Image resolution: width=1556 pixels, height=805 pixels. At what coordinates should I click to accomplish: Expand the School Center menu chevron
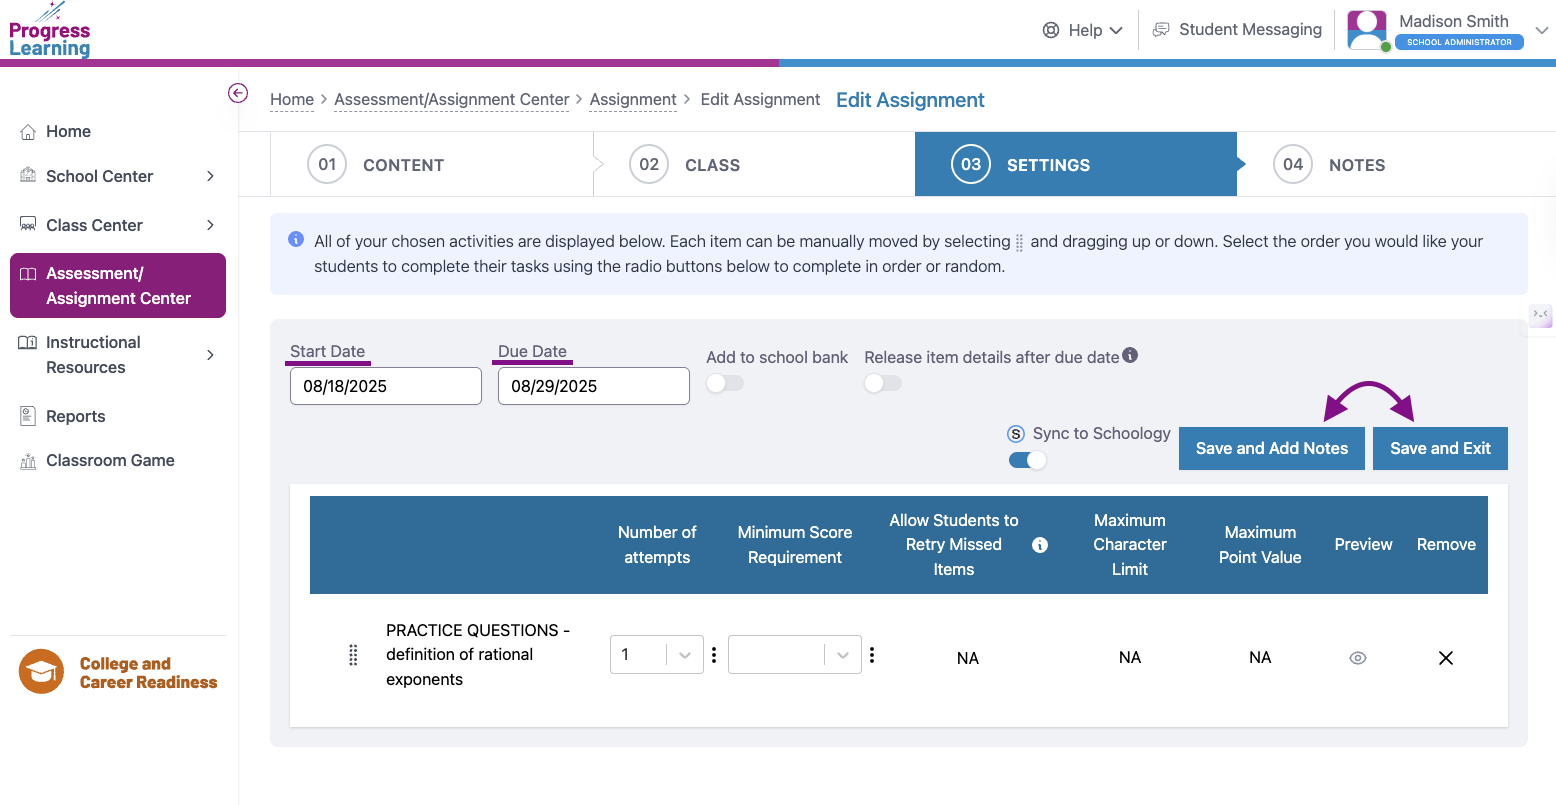[x=210, y=176]
